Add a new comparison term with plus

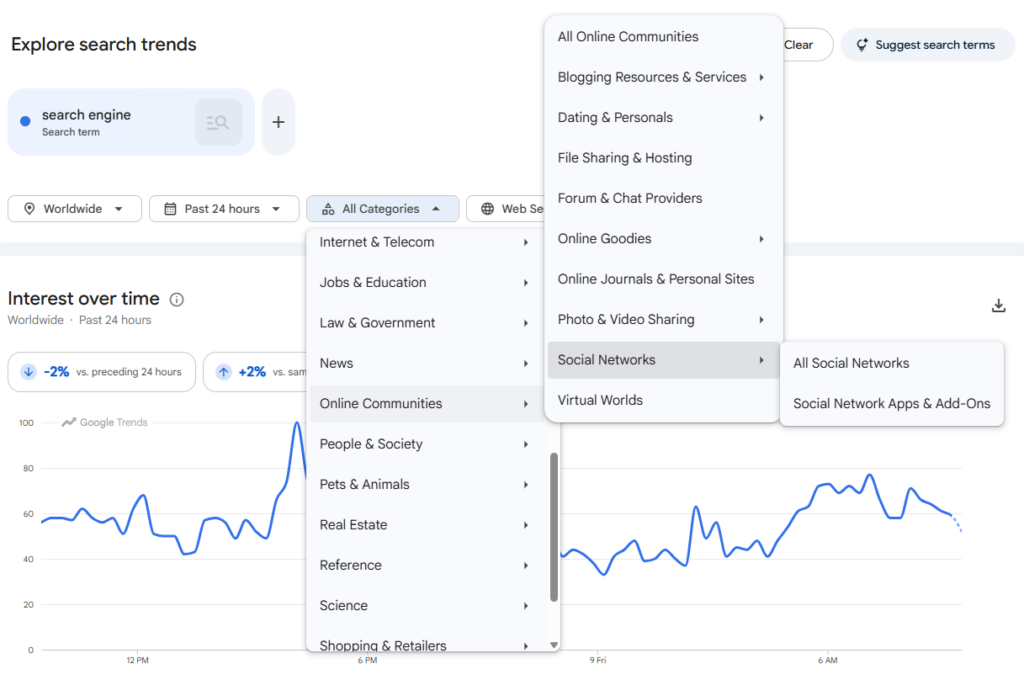coord(278,122)
